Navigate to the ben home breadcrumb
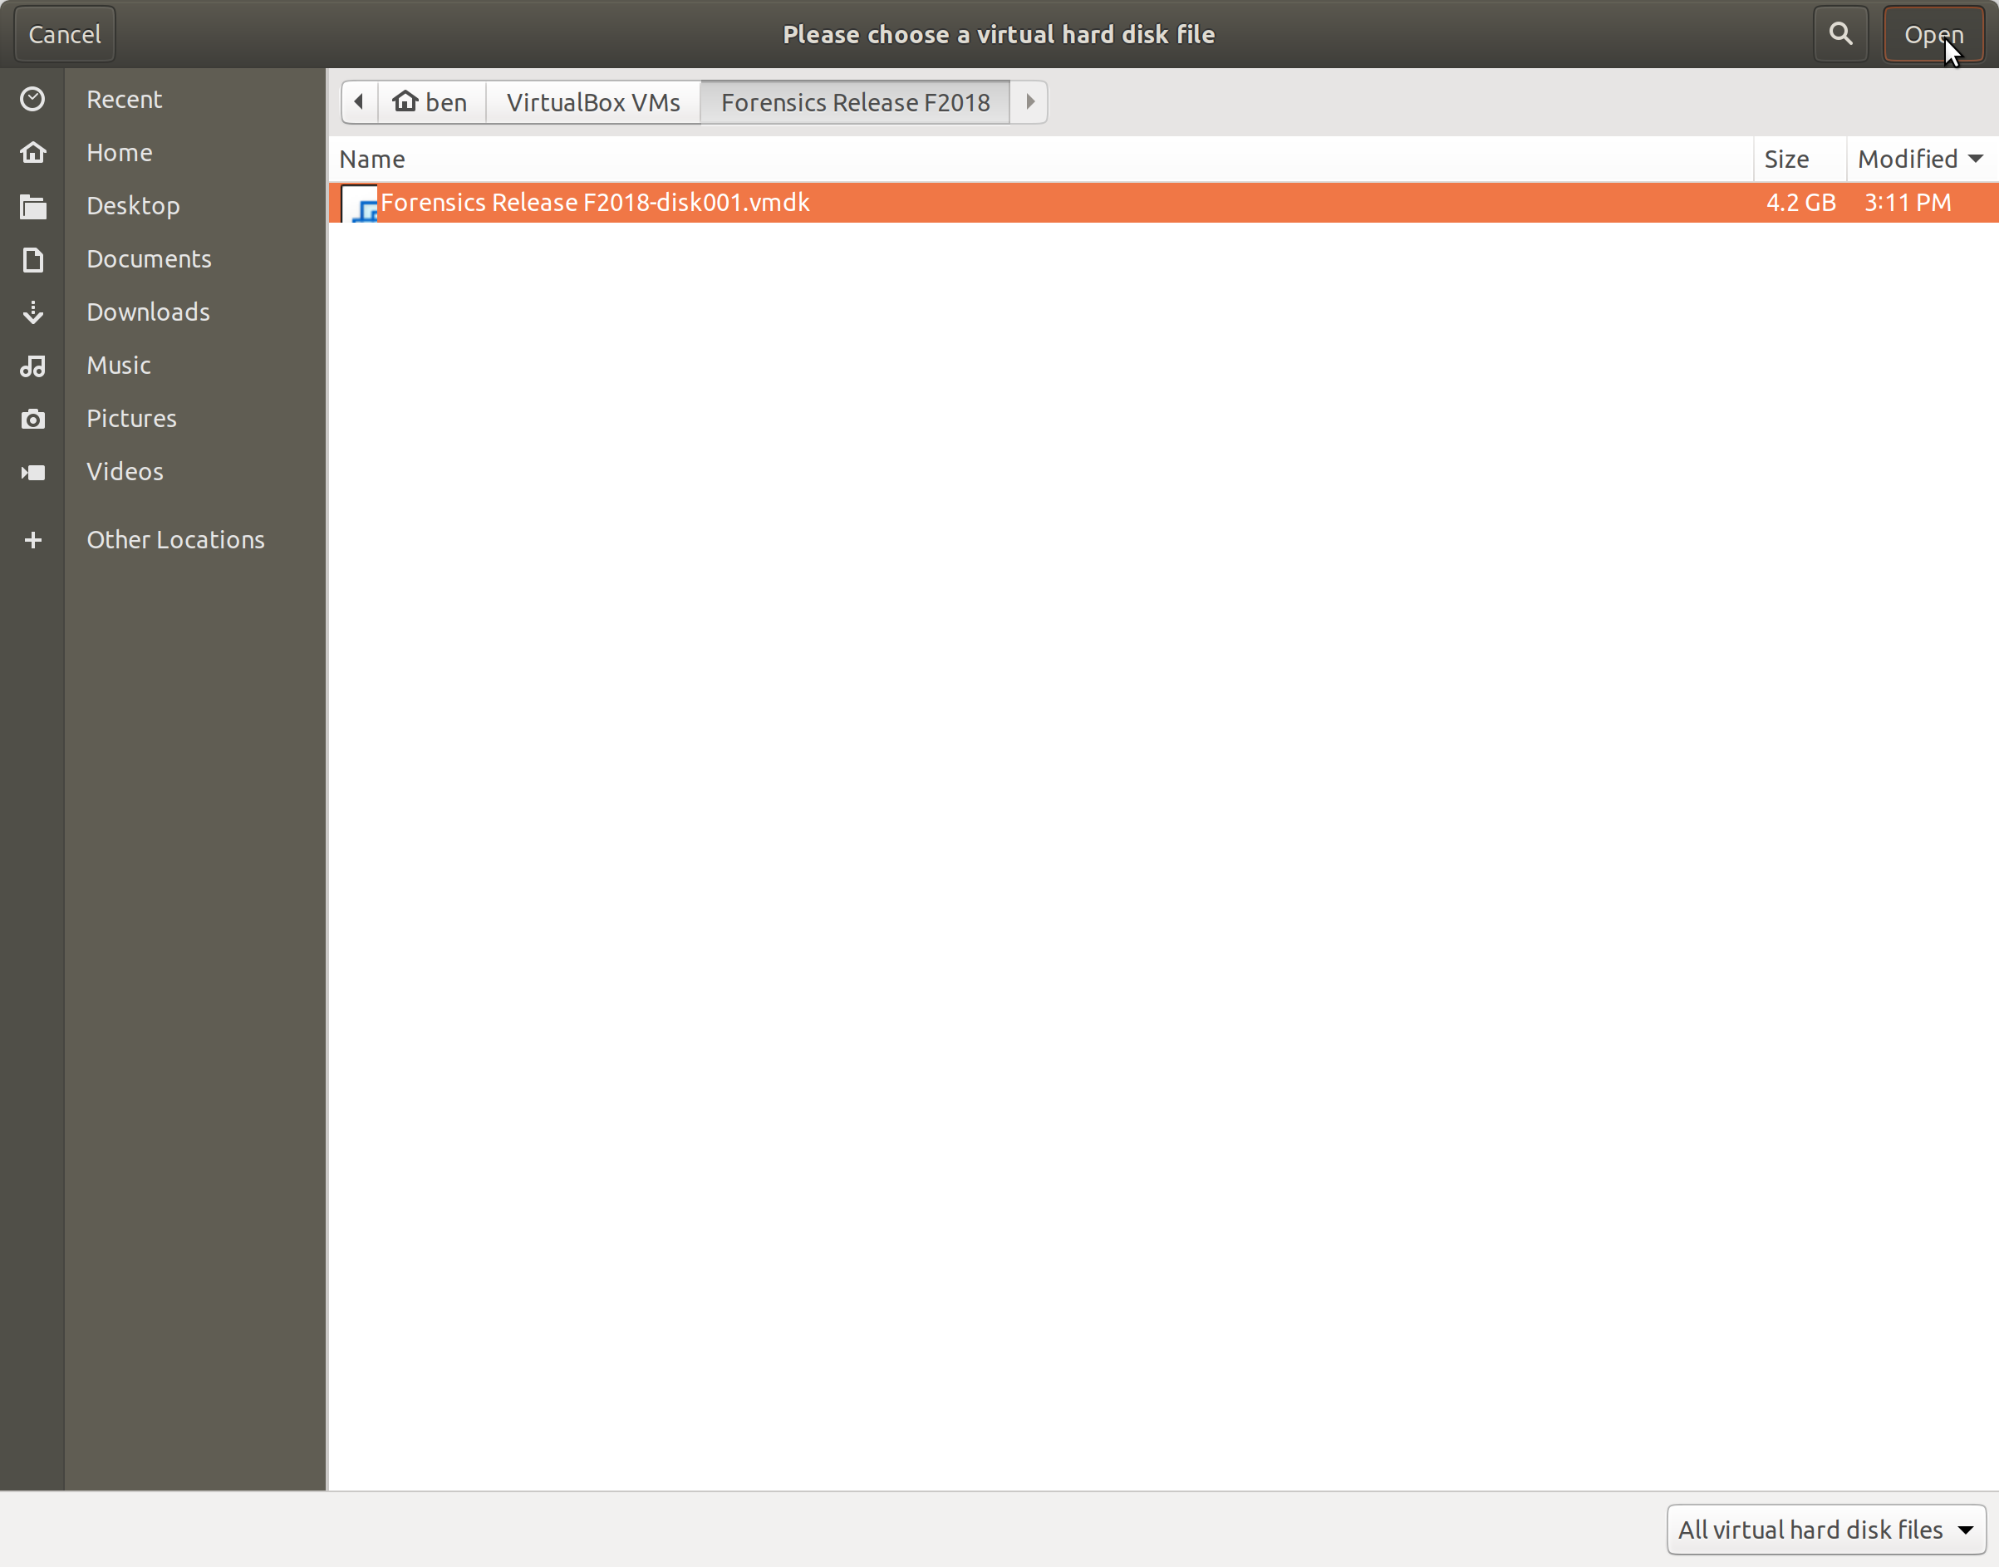The width and height of the screenshot is (1999, 1567). click(432, 102)
